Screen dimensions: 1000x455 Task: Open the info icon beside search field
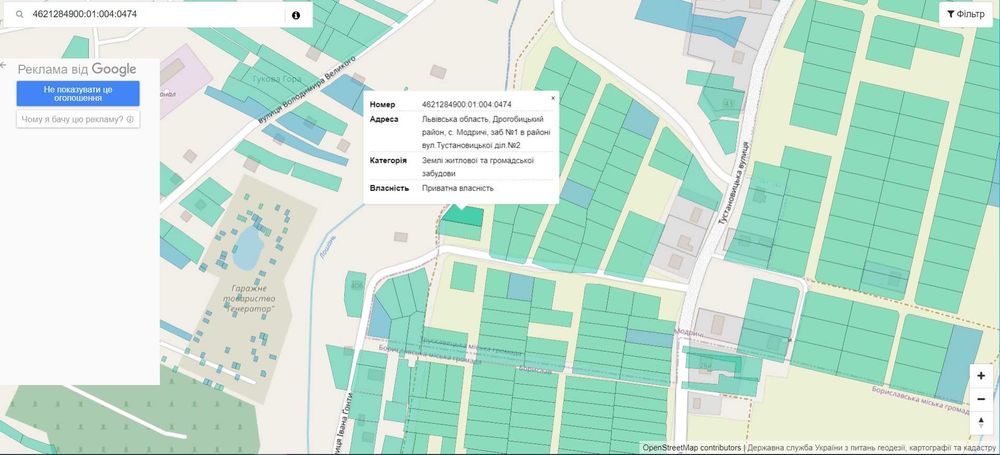click(296, 15)
